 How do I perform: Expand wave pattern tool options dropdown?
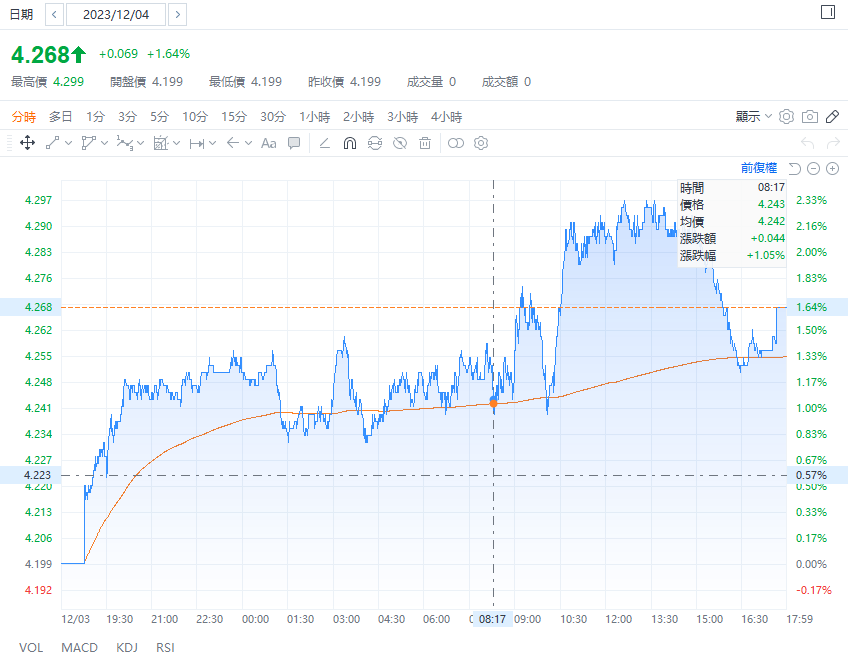click(141, 143)
